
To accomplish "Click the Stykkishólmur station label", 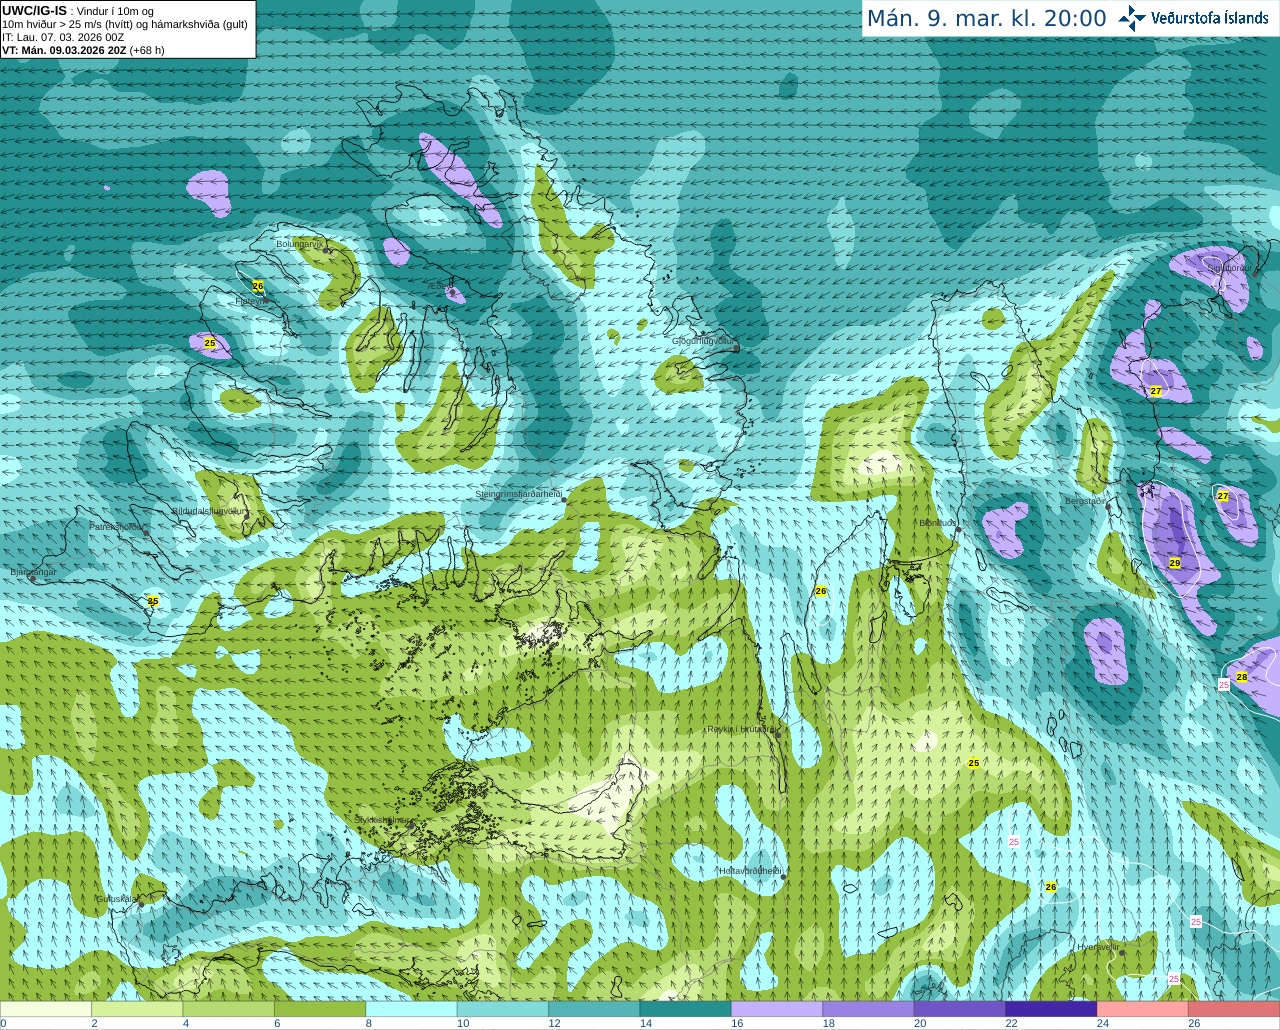I will [x=382, y=820].
